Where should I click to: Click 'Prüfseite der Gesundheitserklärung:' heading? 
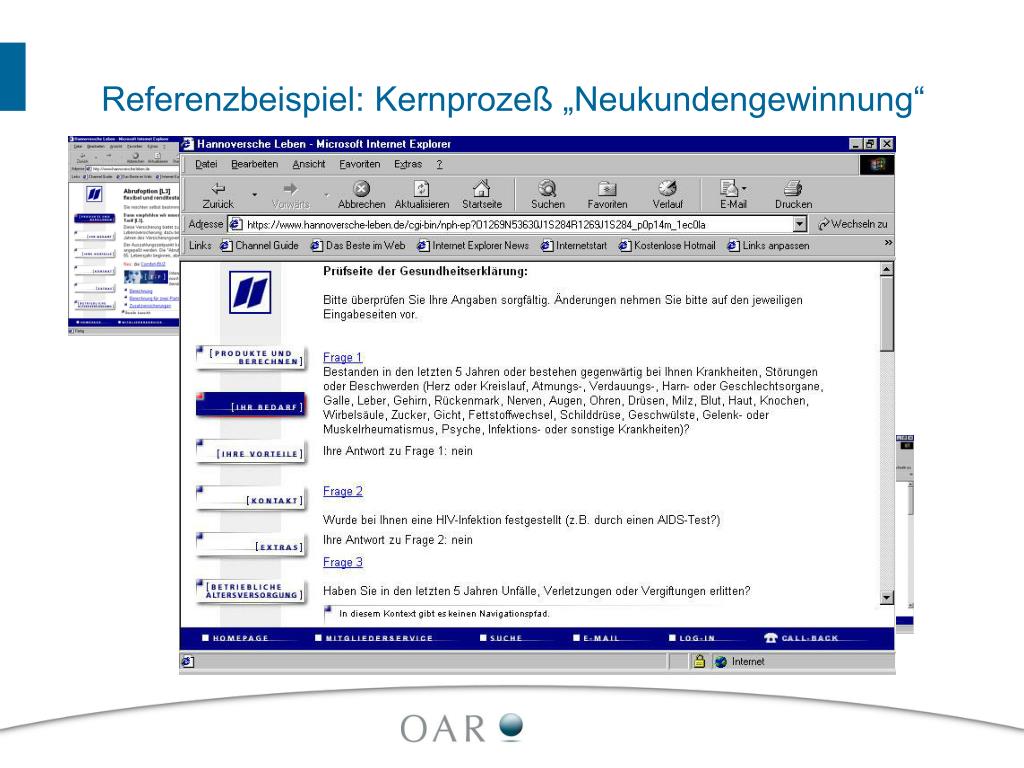(x=425, y=271)
